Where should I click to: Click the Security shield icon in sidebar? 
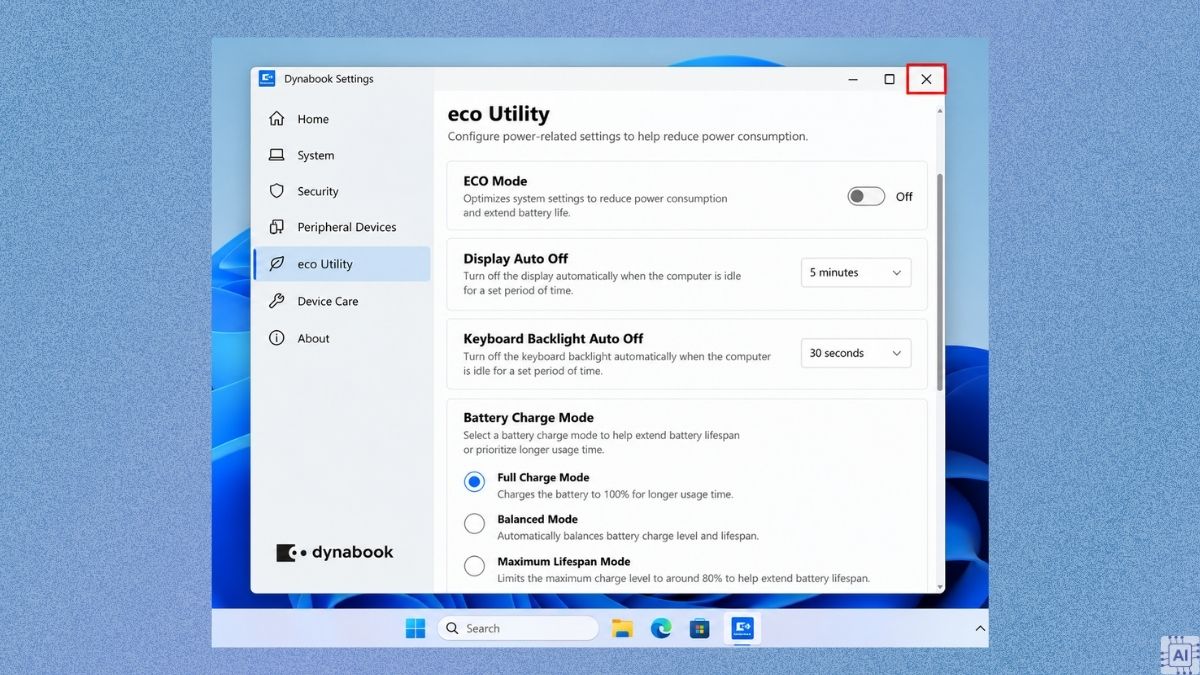point(277,191)
